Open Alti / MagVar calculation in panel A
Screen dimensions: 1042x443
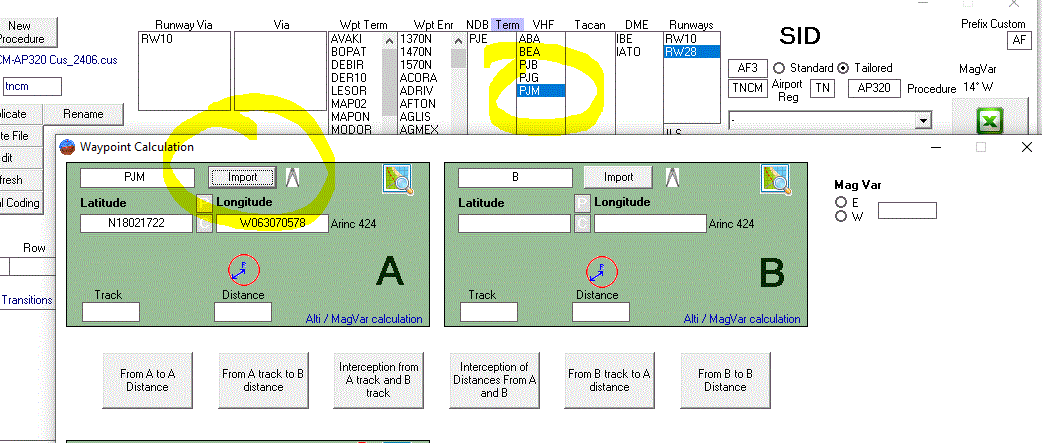pyautogui.click(x=364, y=319)
